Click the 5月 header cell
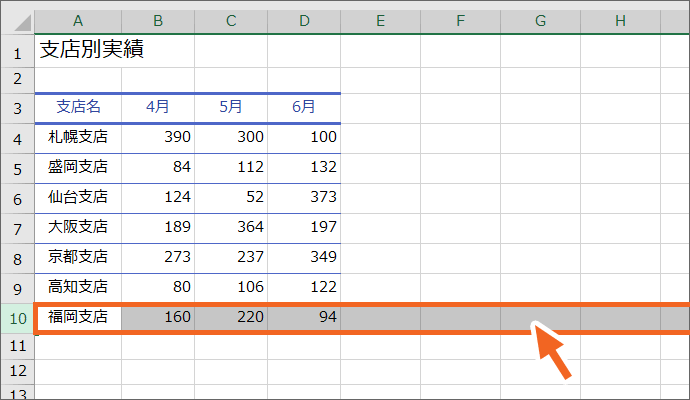This screenshot has height=400, width=690. pos(231,108)
